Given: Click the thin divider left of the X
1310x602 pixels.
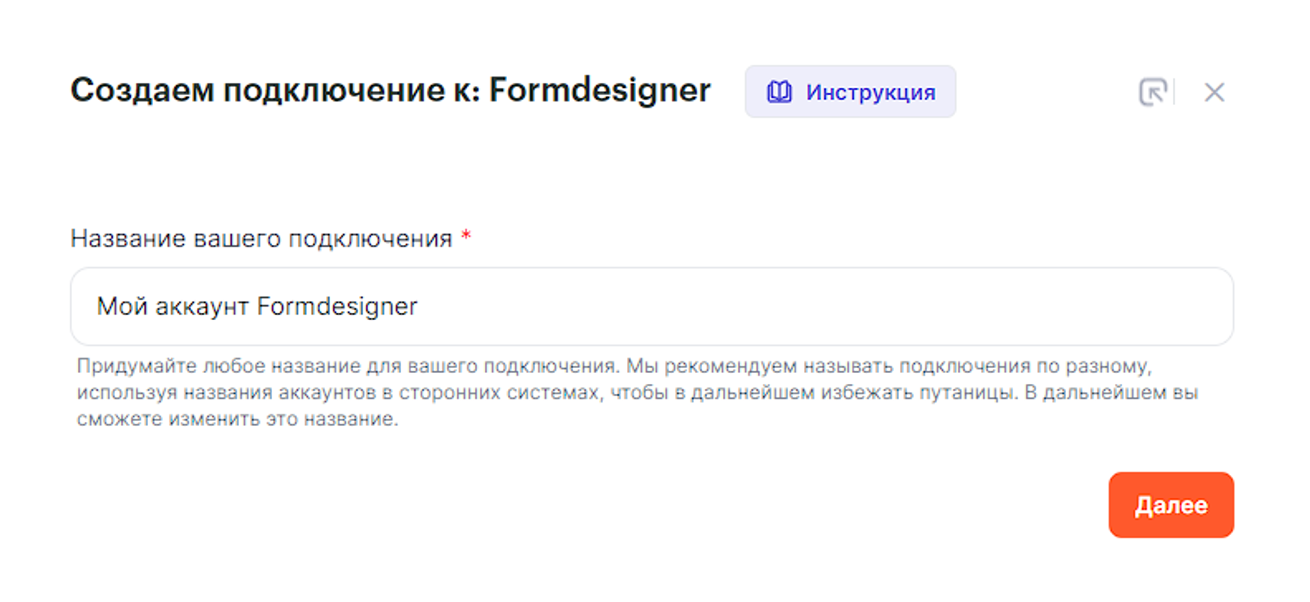Looking at the screenshot, I should pos(1174,92).
